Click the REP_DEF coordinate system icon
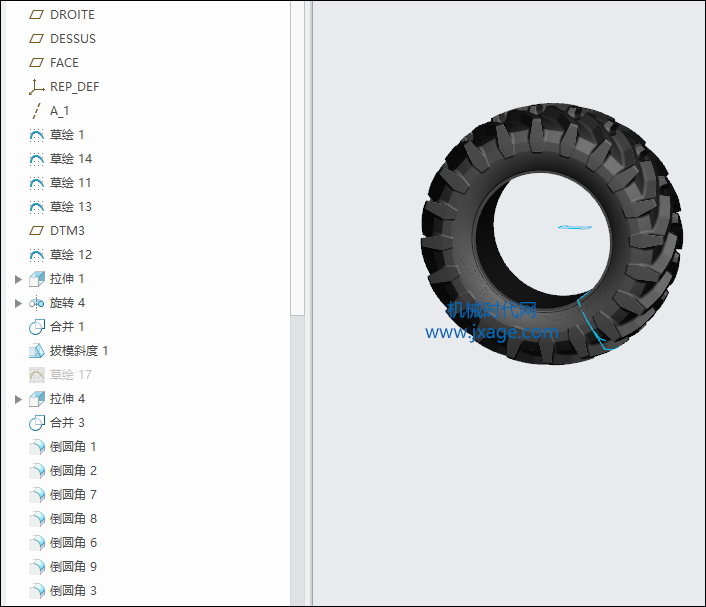The image size is (706, 607). [36, 87]
